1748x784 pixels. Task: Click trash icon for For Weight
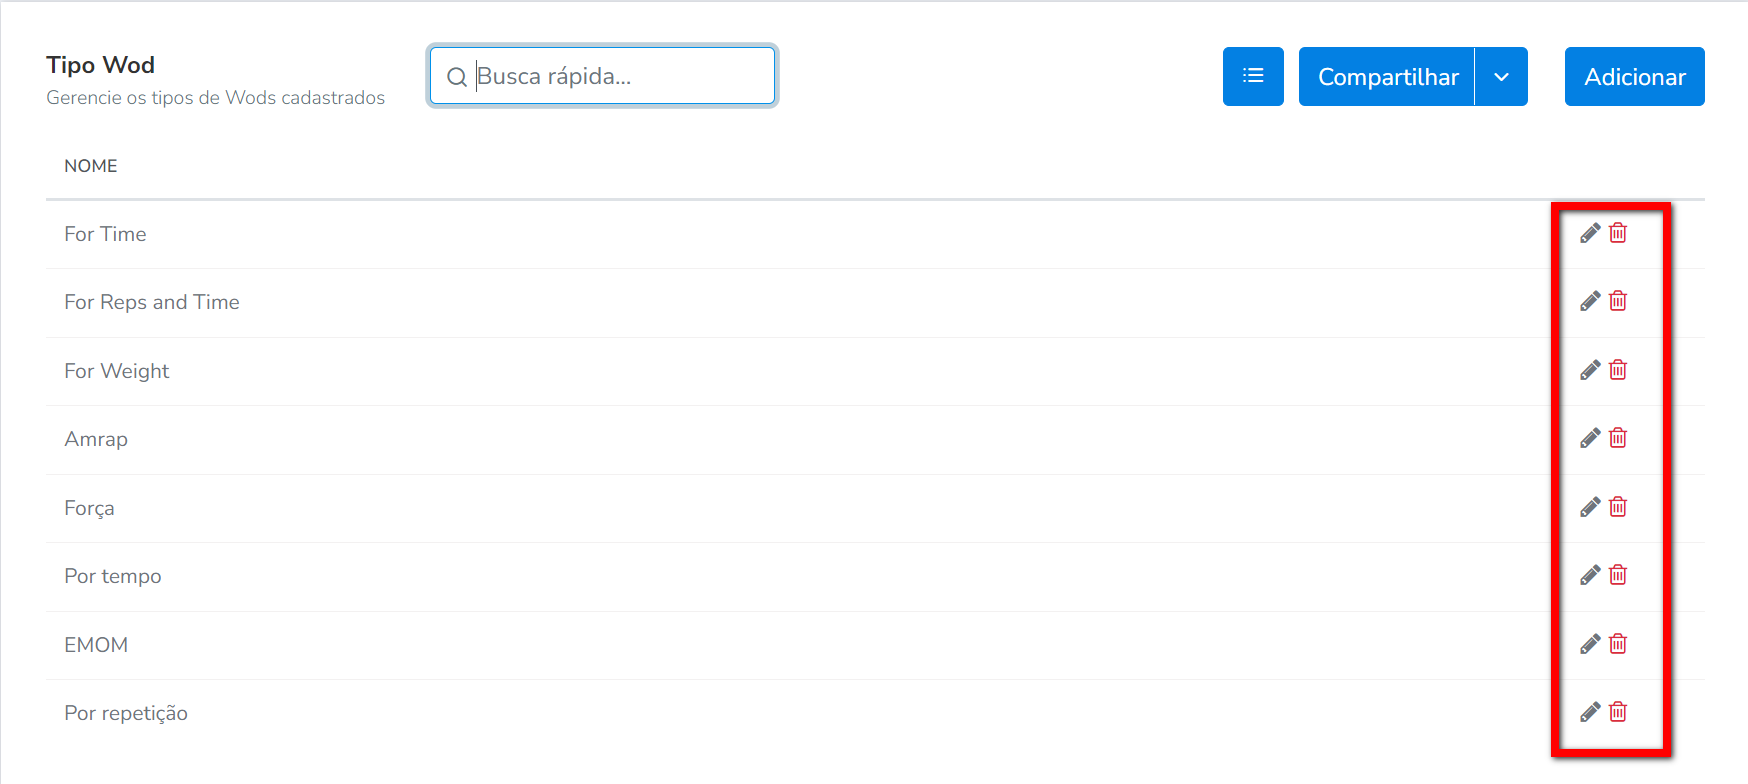click(x=1618, y=370)
